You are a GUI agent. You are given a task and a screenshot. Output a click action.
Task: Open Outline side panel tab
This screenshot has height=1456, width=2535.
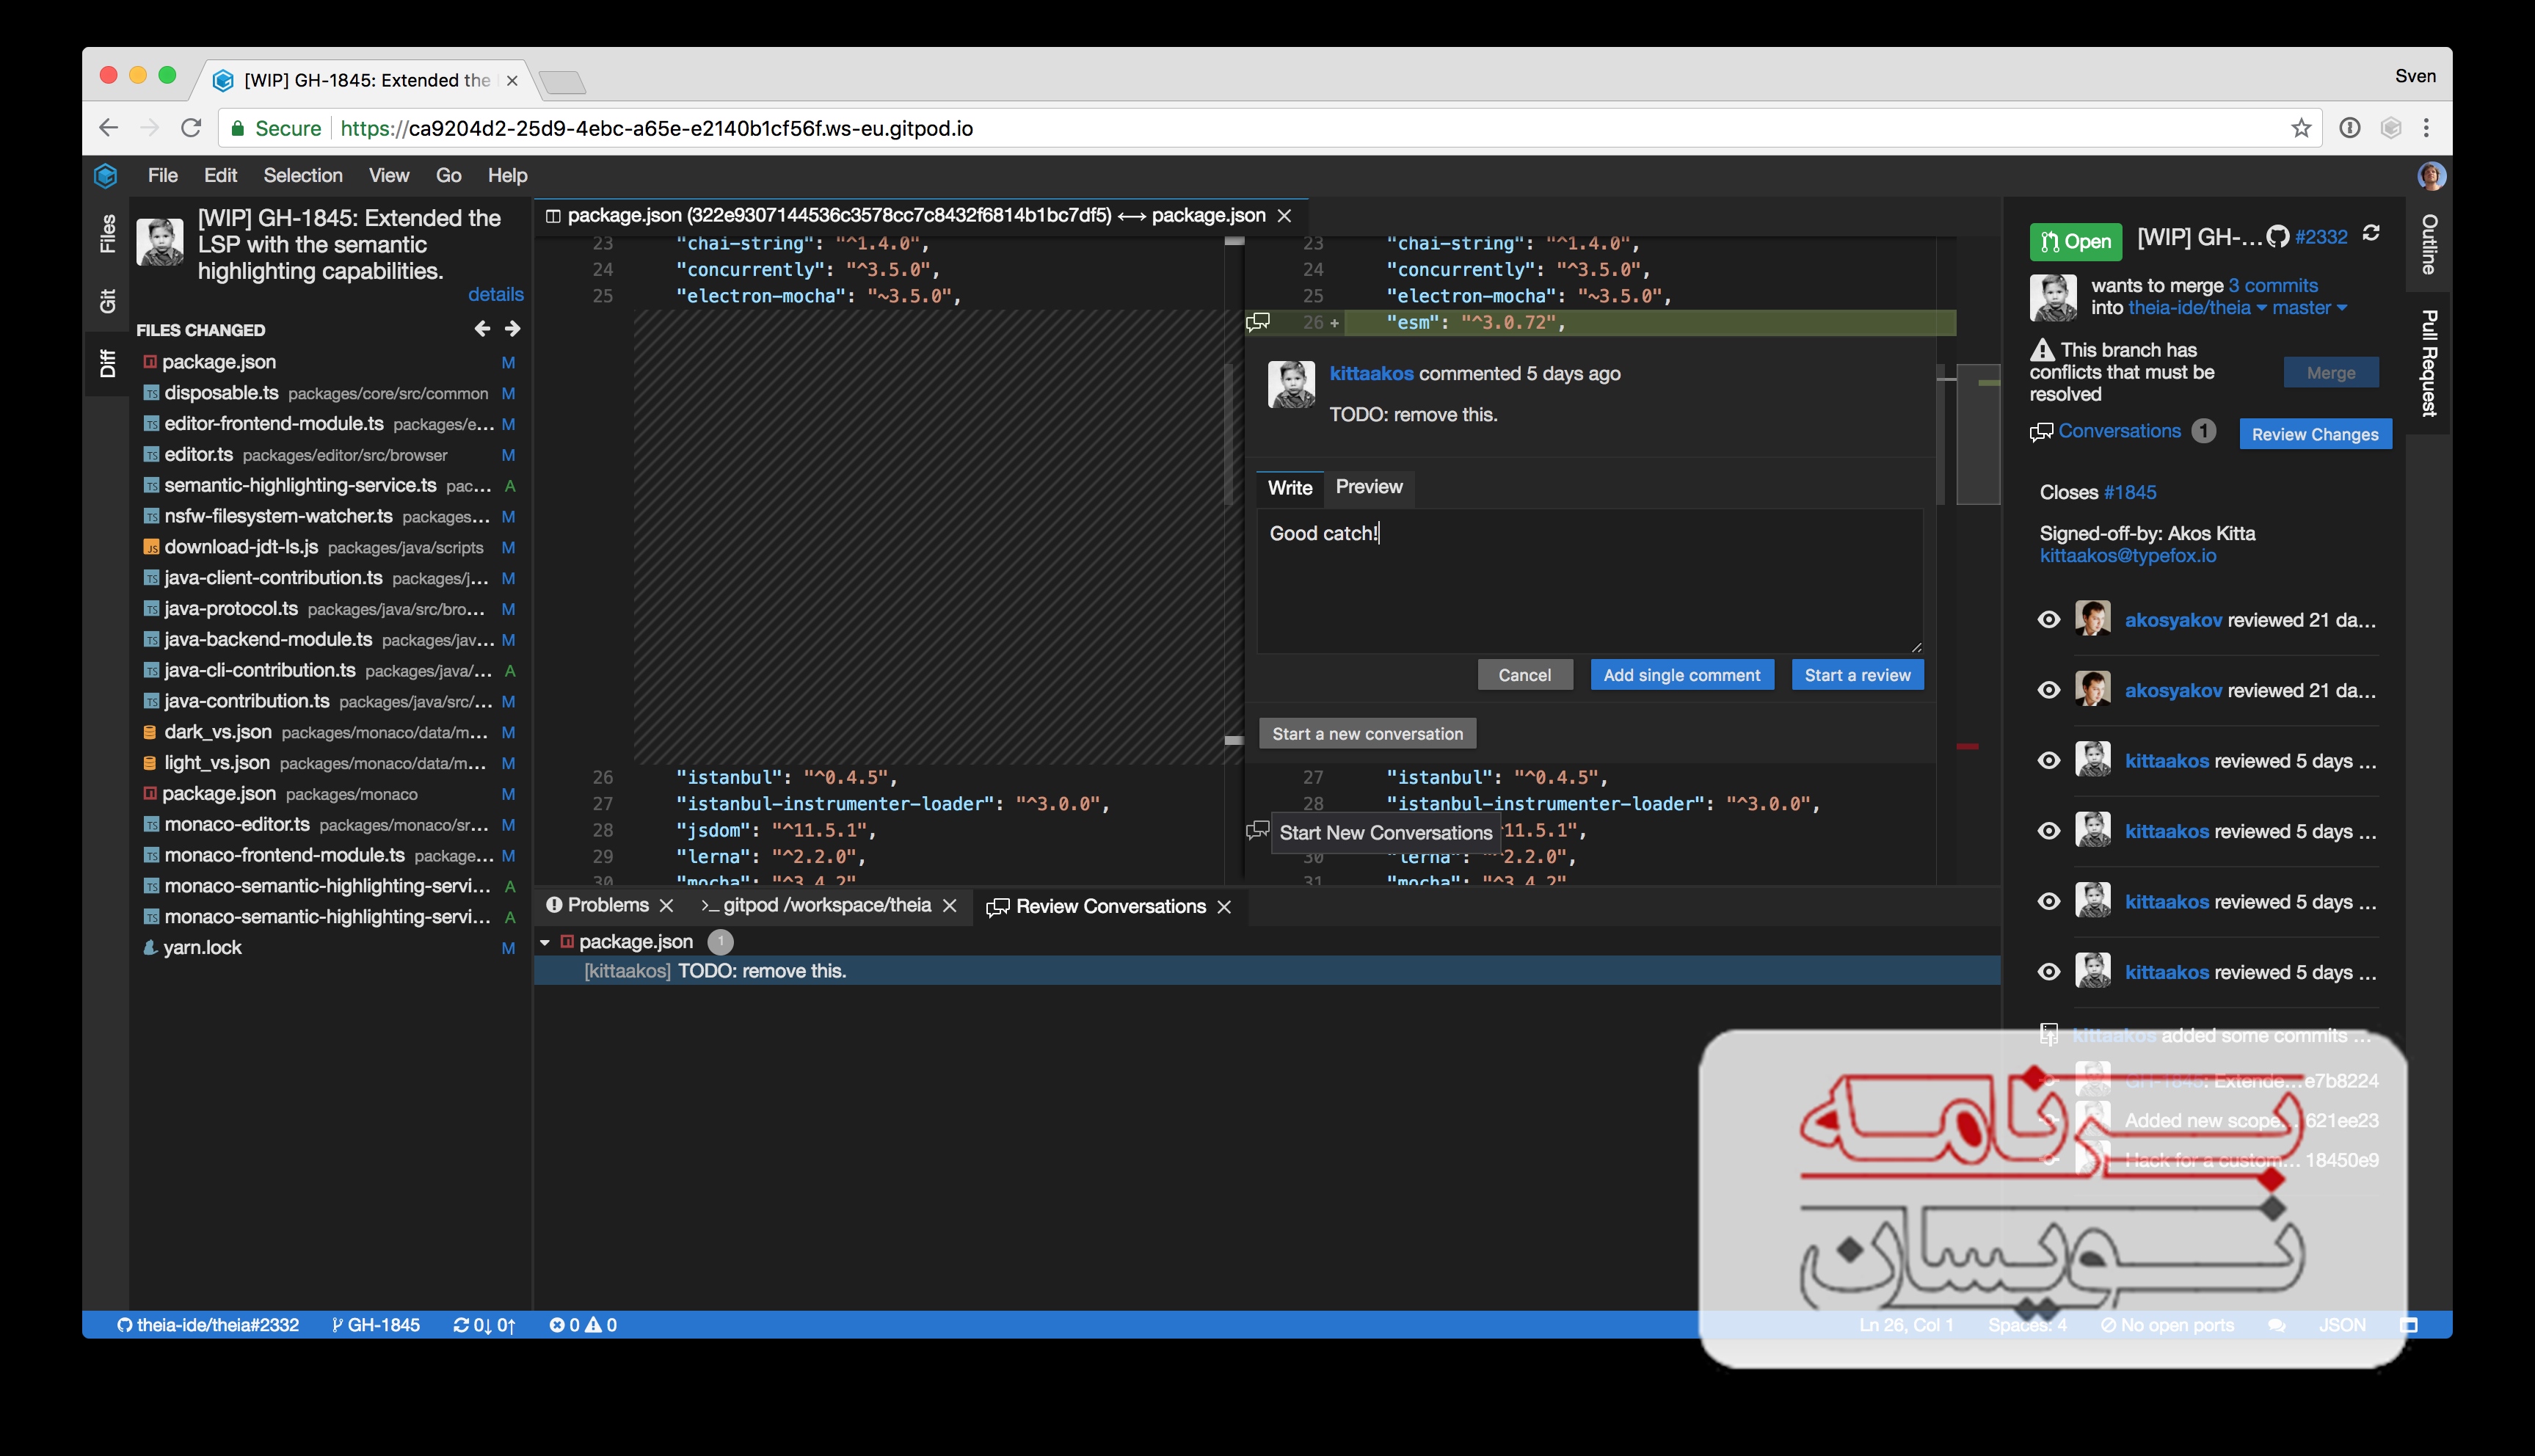(2428, 244)
